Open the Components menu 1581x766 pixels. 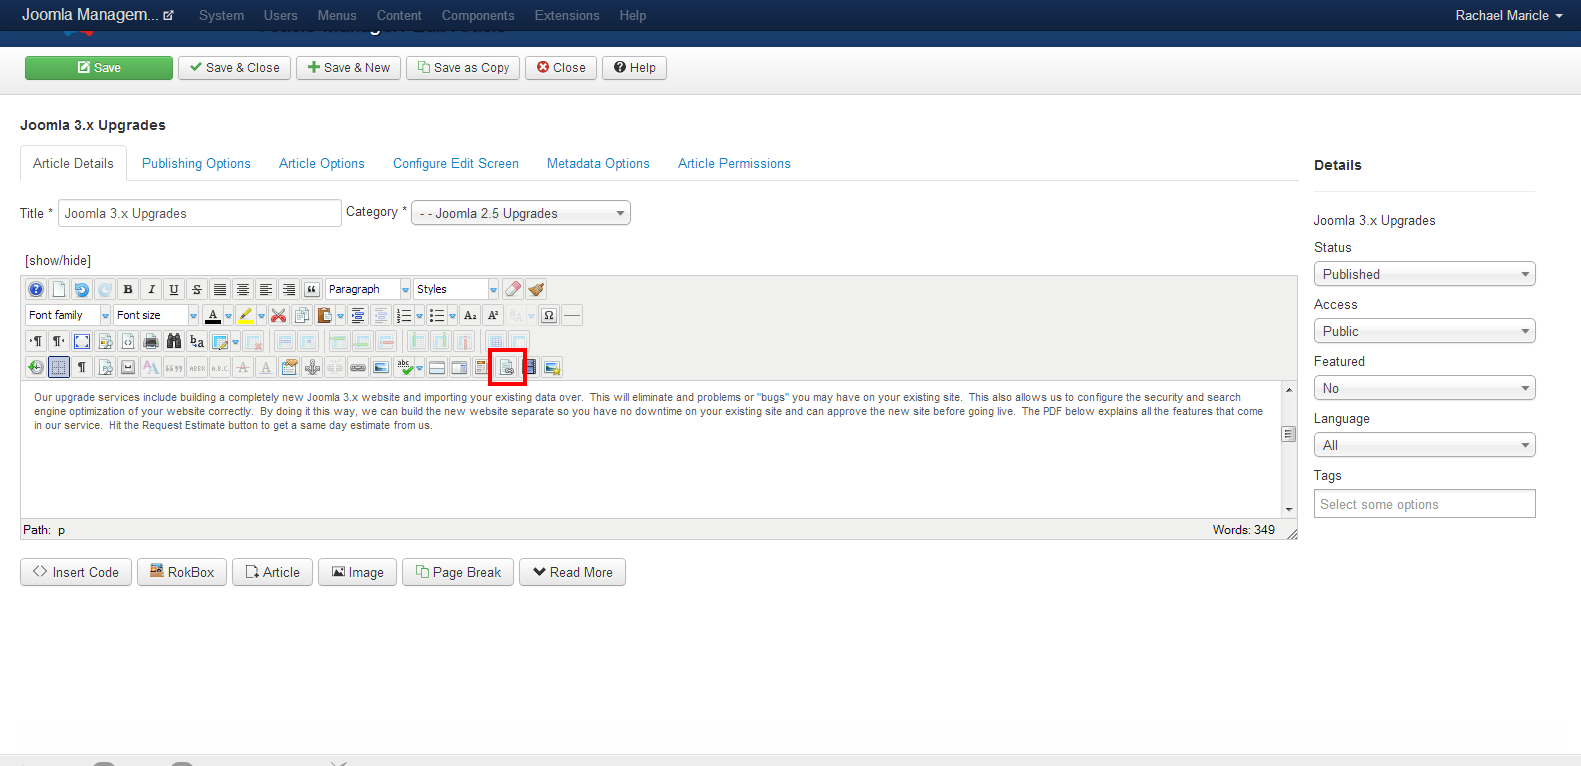pyautogui.click(x=478, y=15)
